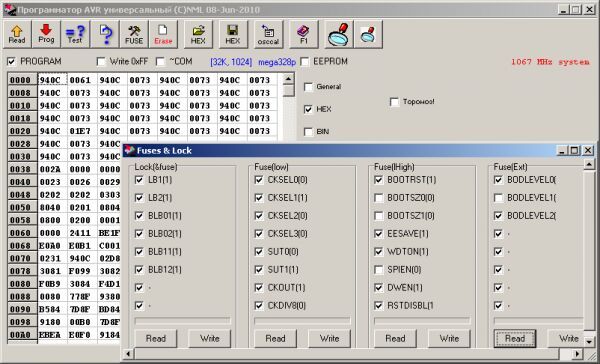This screenshot has width=600, height=364.
Task: Toggle the LB1(1) lock bit
Action: [139, 180]
